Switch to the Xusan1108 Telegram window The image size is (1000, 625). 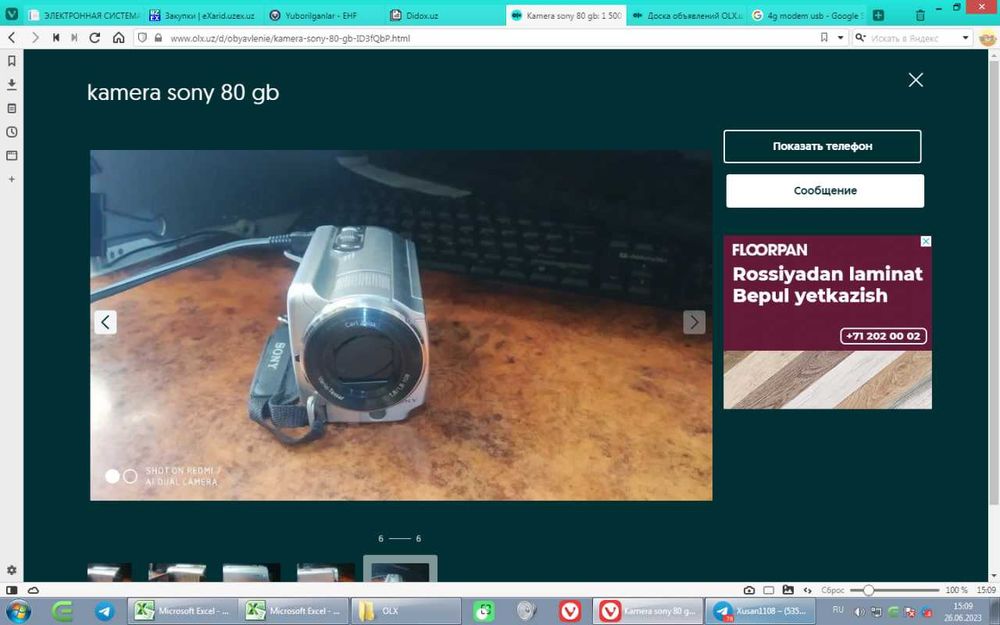pos(760,611)
